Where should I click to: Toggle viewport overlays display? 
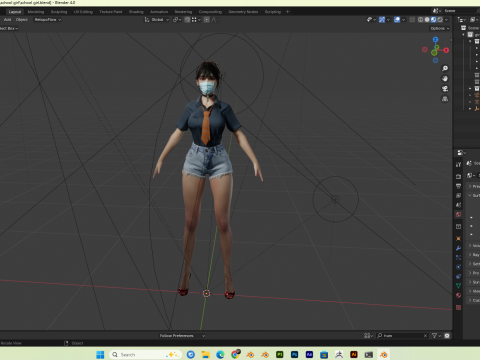coord(397,20)
